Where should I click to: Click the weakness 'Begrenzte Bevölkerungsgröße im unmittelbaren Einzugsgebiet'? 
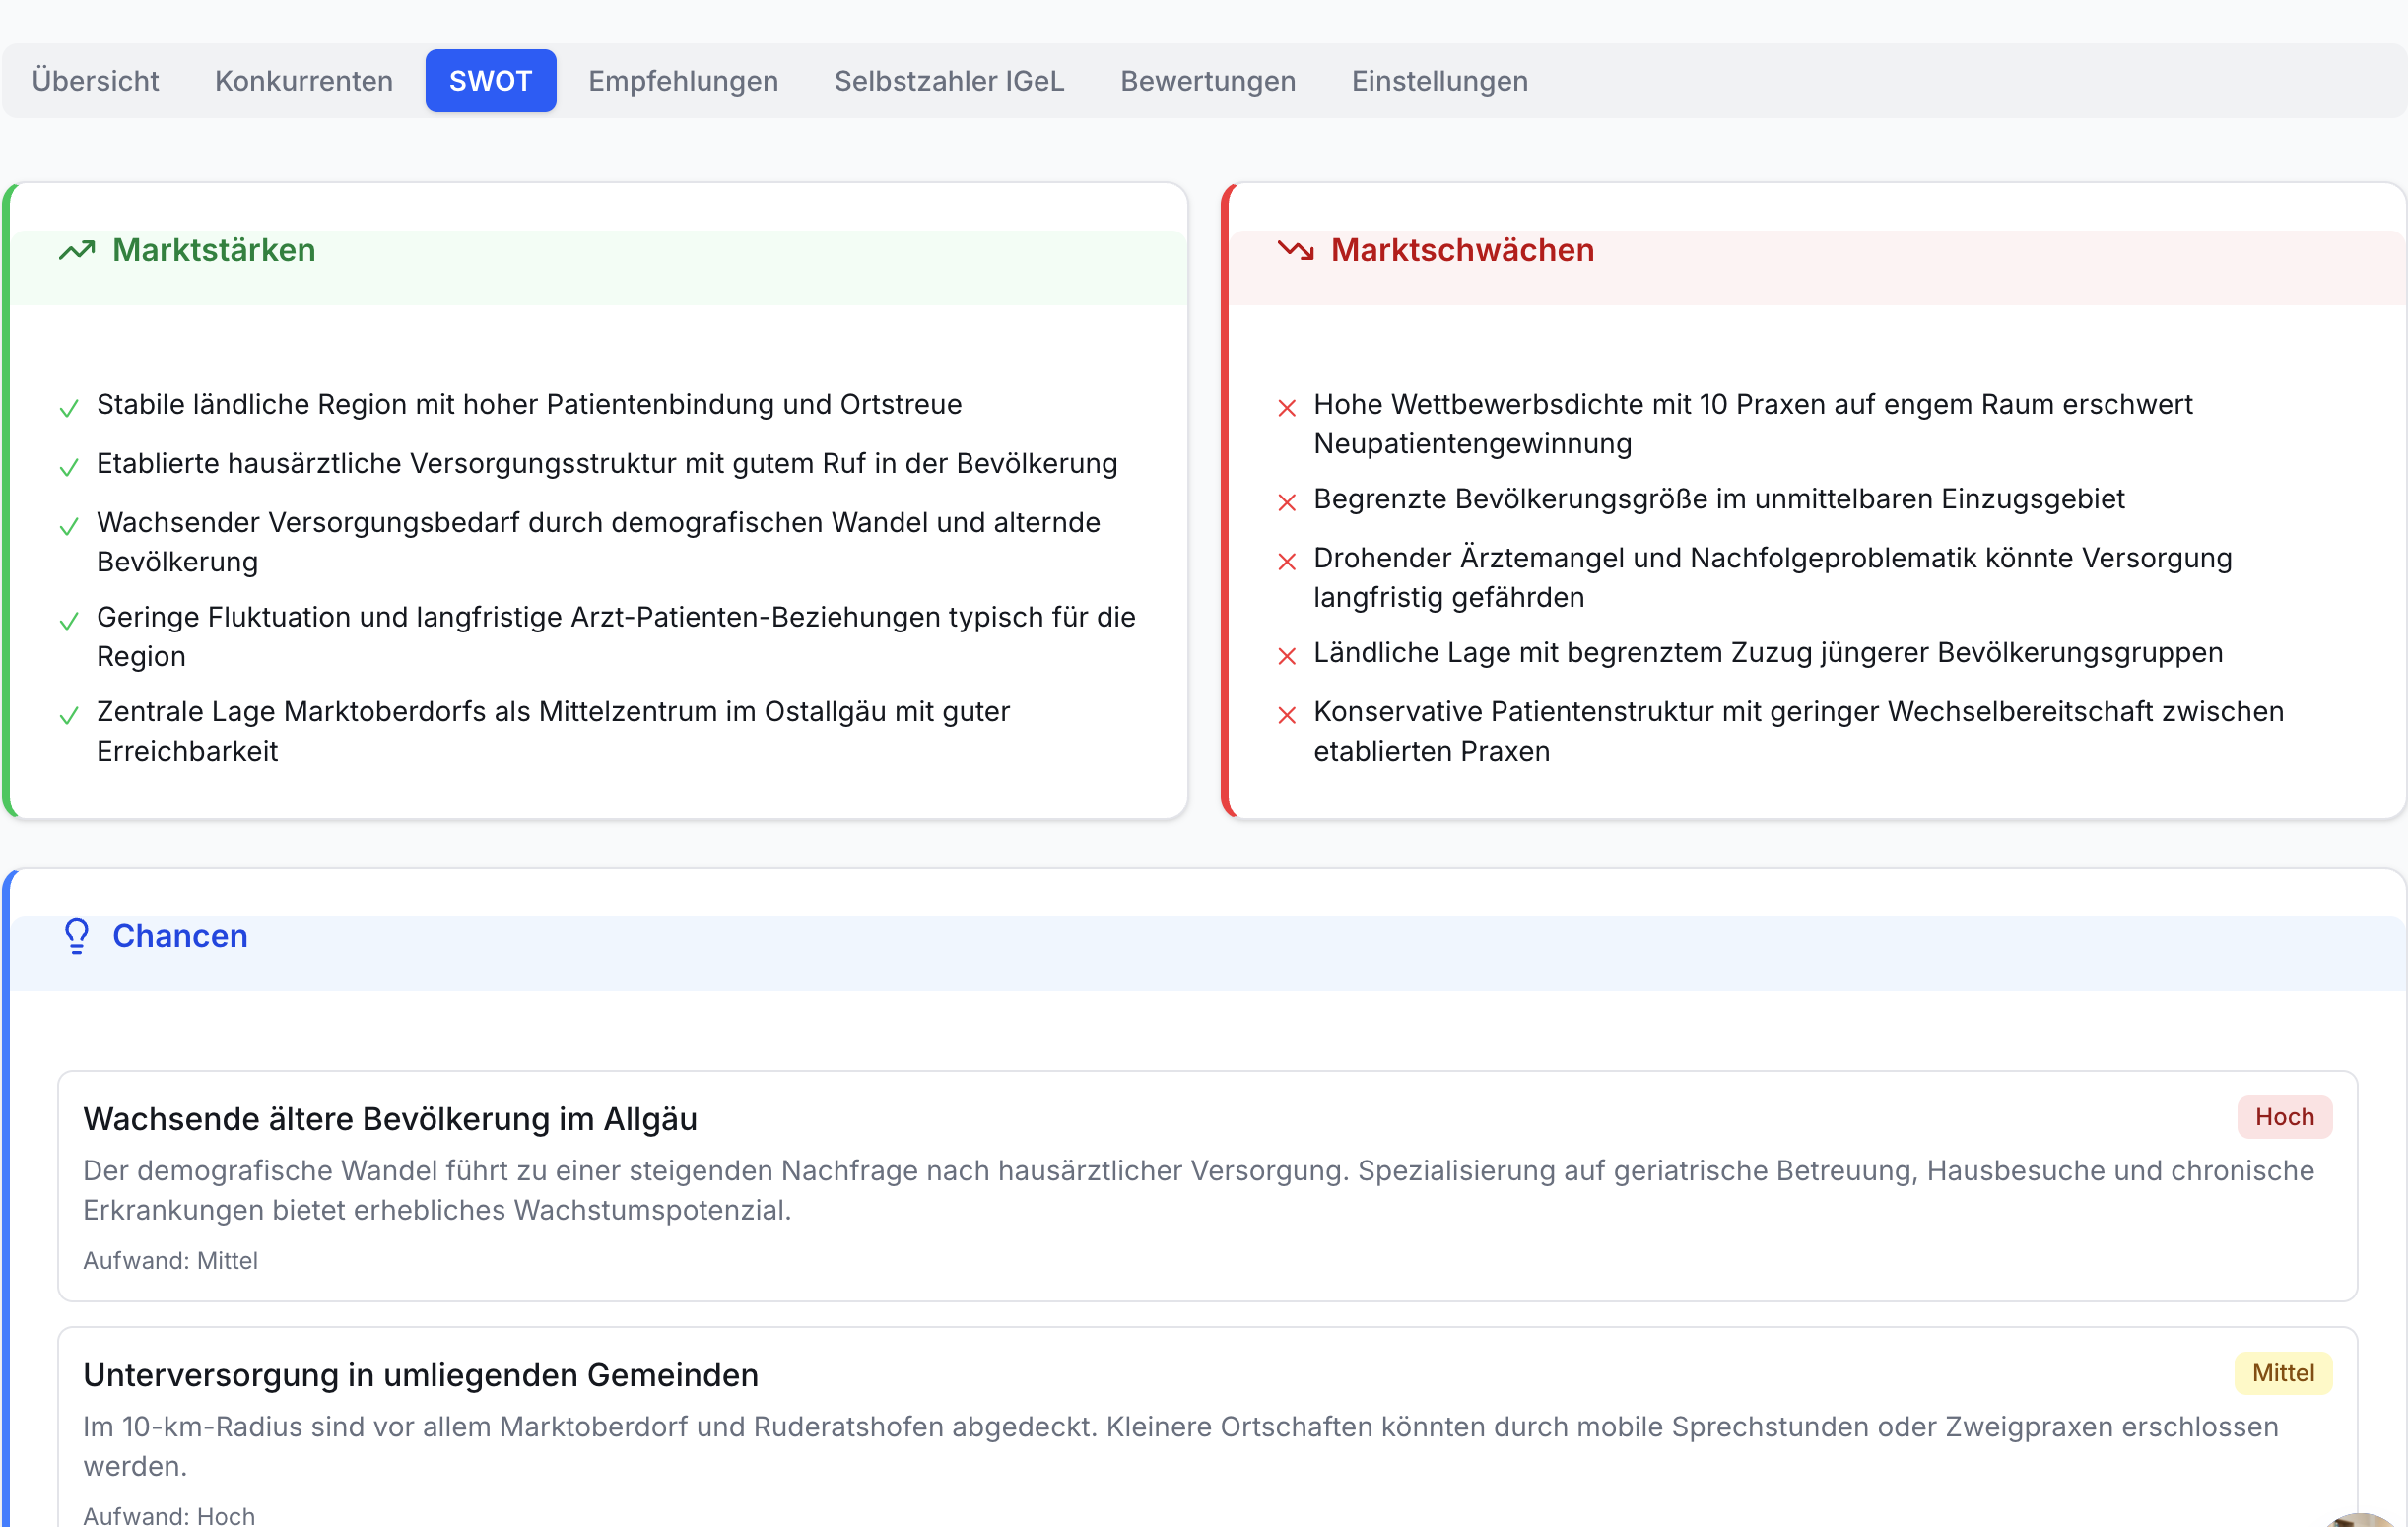[1719, 499]
